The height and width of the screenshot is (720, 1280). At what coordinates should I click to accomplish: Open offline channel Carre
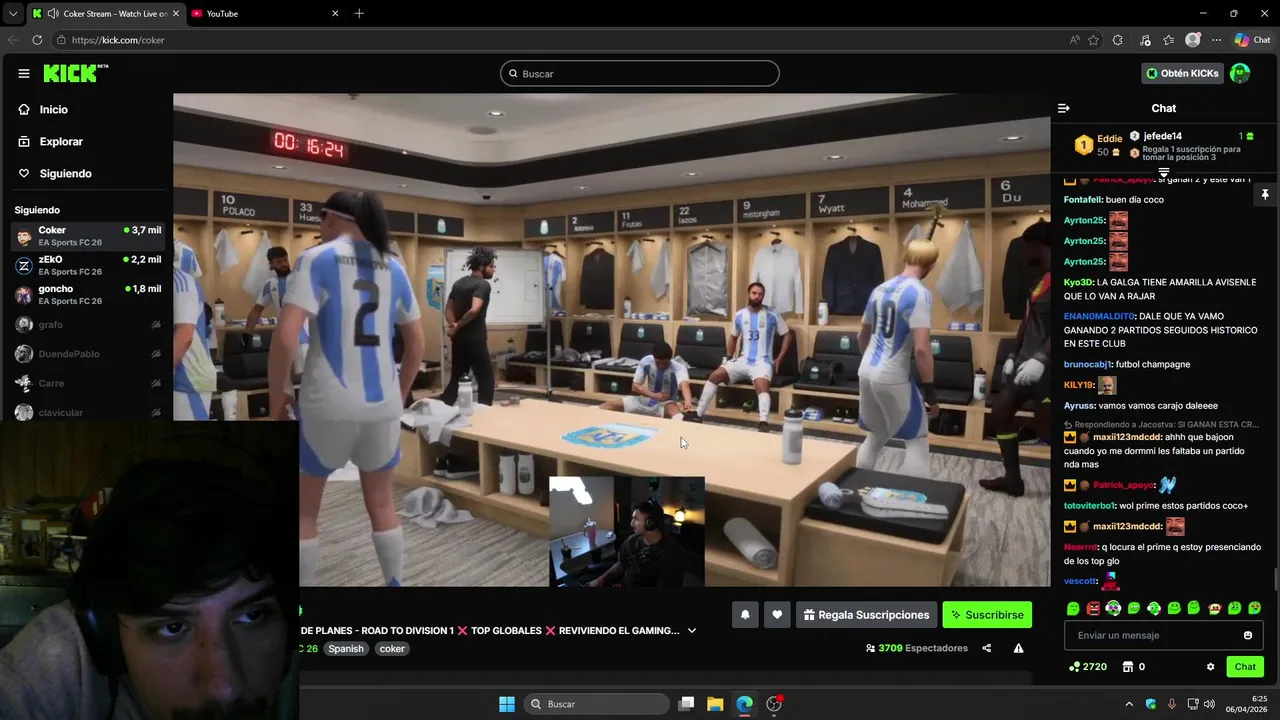click(88, 382)
